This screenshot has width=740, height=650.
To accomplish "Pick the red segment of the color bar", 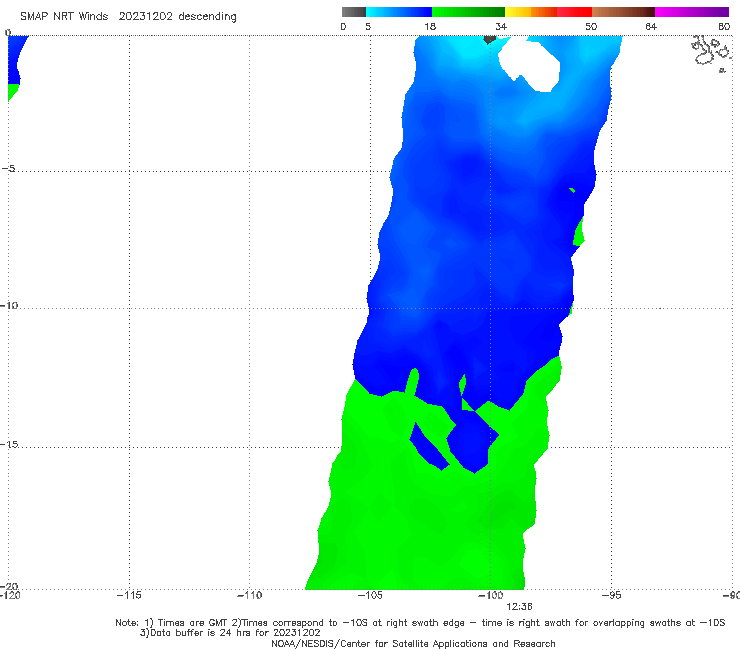I will 574,12.
